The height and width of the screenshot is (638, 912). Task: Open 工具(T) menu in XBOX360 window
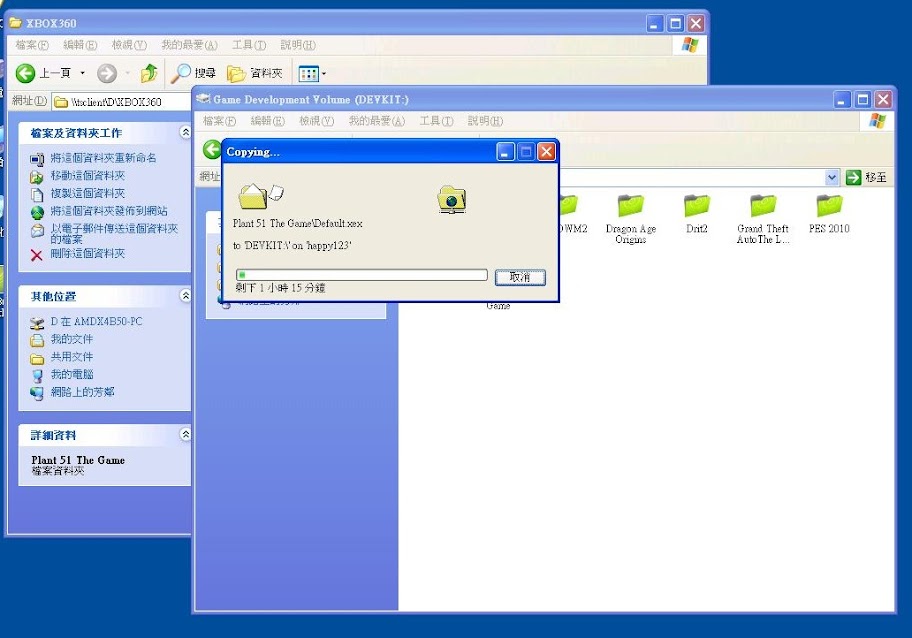pyautogui.click(x=249, y=45)
